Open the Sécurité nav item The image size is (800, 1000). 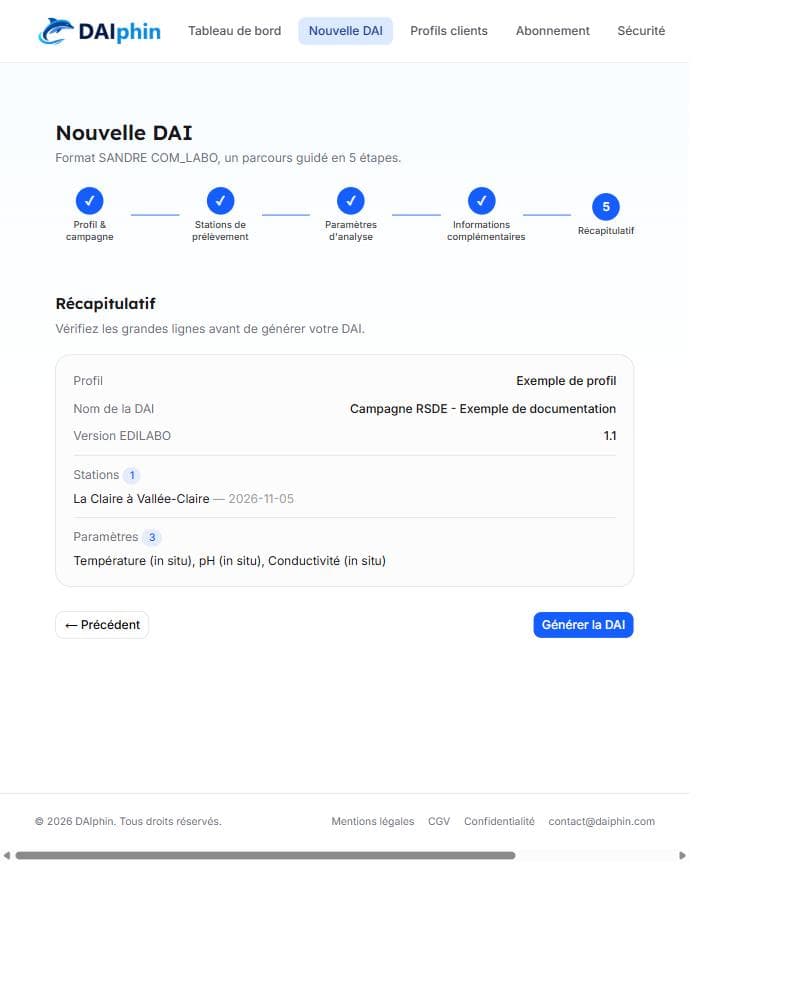pyautogui.click(x=641, y=31)
